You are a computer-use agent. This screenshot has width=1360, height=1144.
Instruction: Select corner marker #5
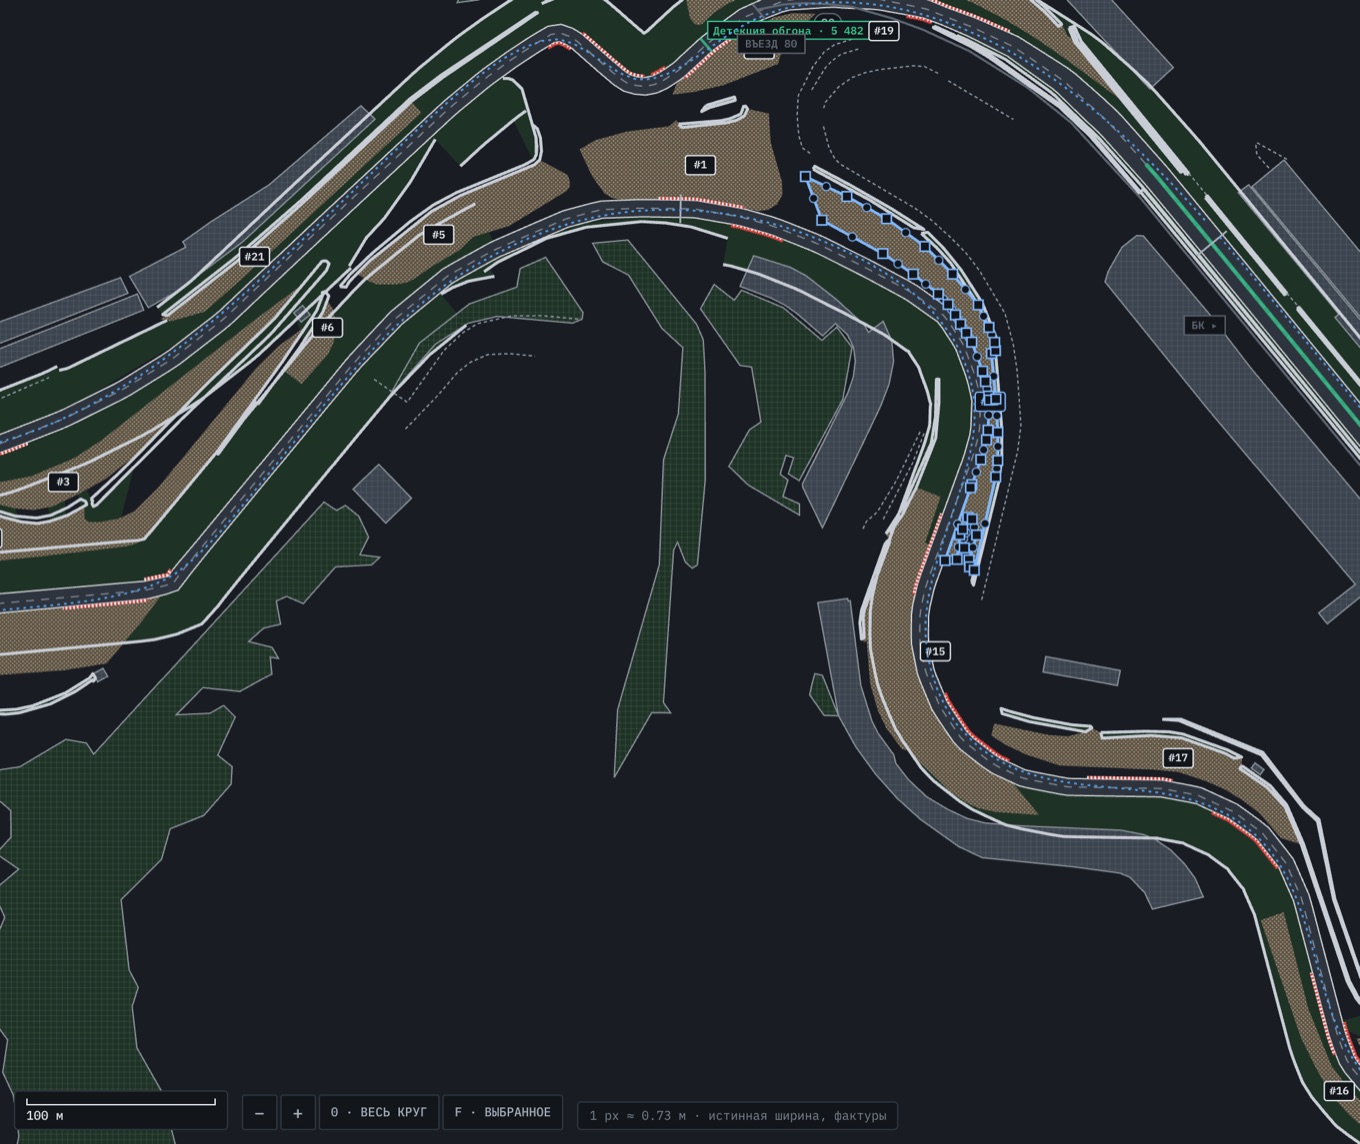(x=439, y=235)
